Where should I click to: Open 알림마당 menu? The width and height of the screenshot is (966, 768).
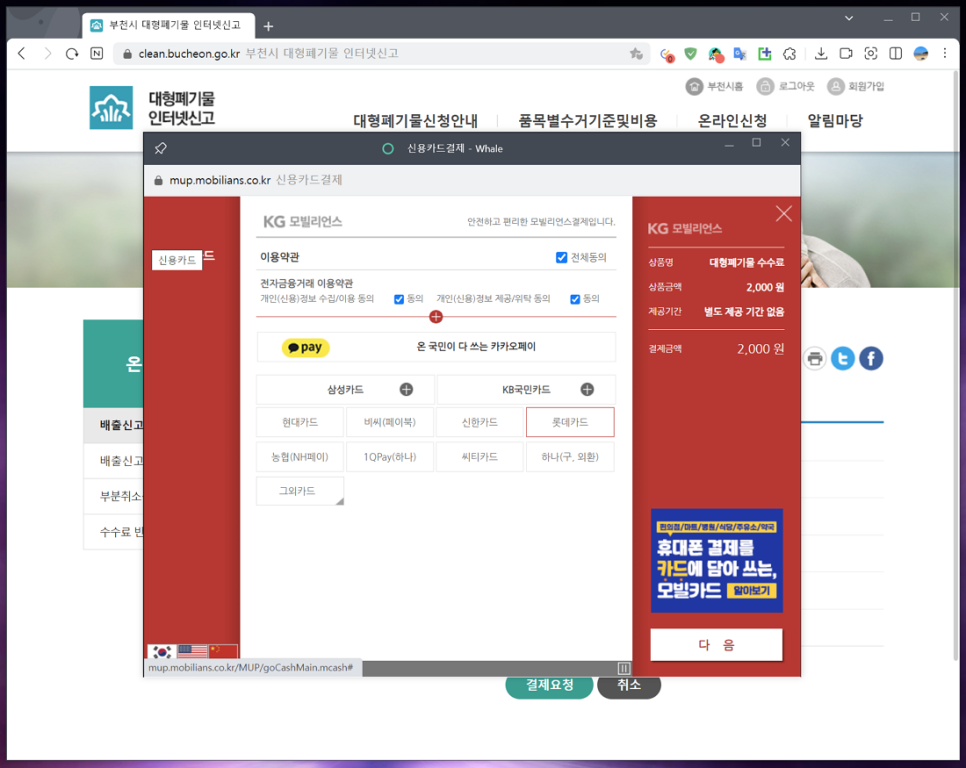point(835,121)
